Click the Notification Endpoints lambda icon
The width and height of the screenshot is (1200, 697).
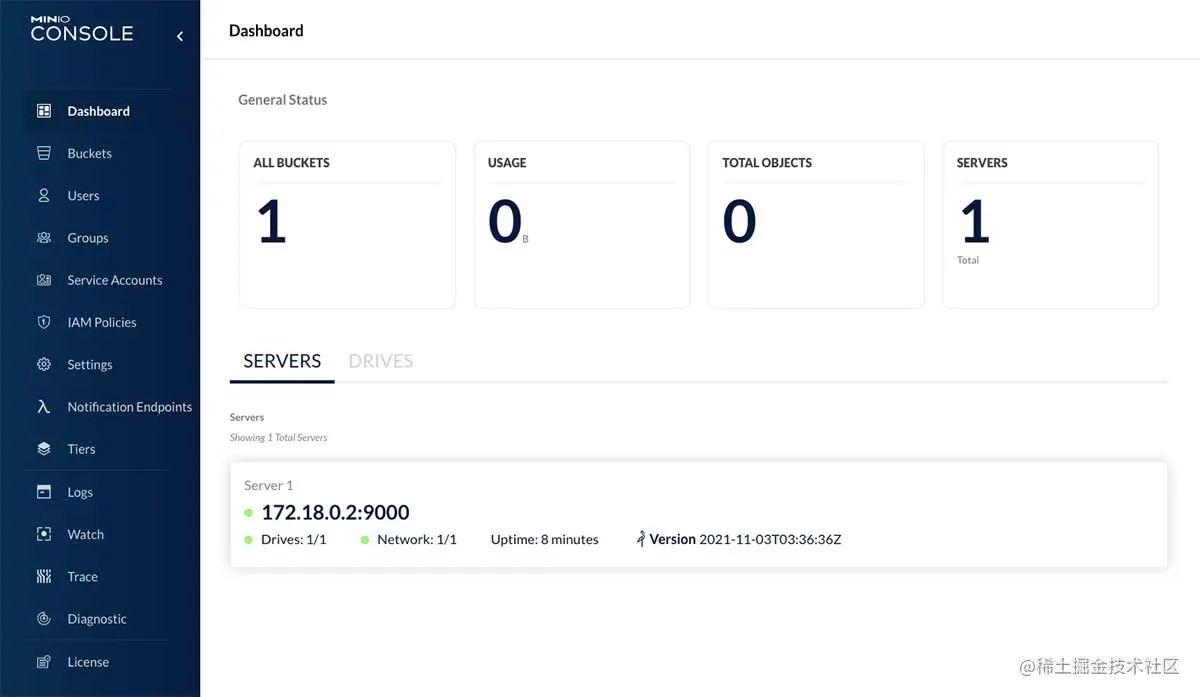tap(43, 407)
